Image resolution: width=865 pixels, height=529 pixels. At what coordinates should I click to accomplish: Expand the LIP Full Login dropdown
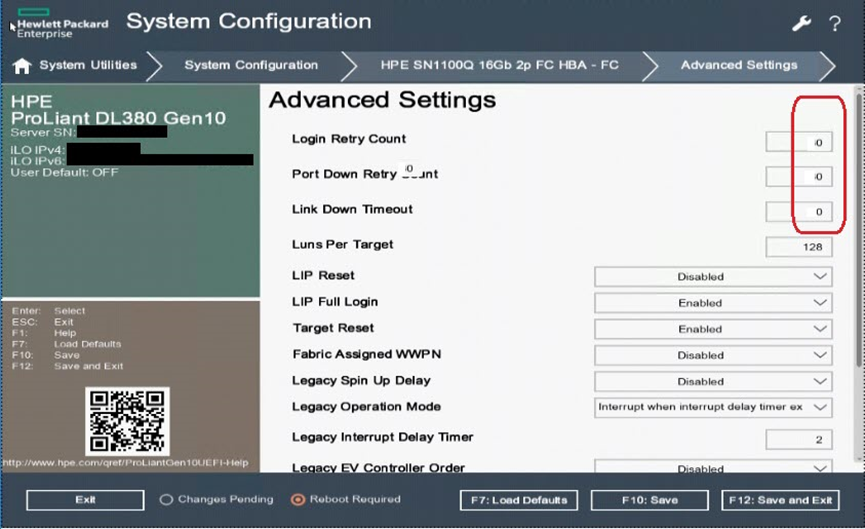coord(713,303)
